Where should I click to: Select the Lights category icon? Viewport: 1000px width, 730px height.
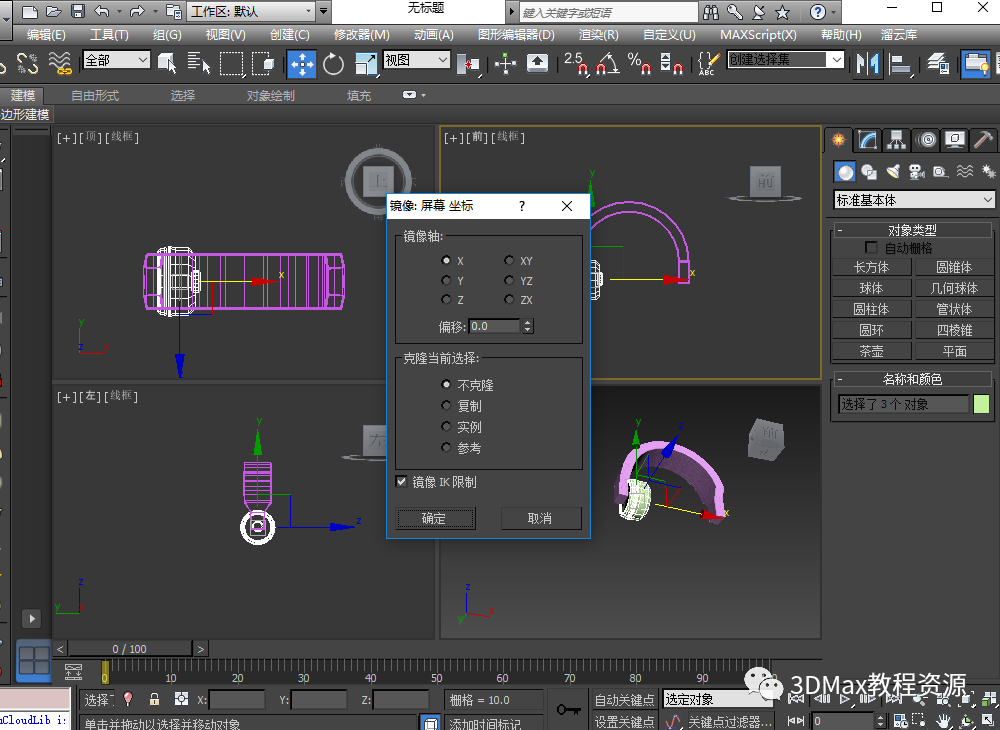(893, 172)
